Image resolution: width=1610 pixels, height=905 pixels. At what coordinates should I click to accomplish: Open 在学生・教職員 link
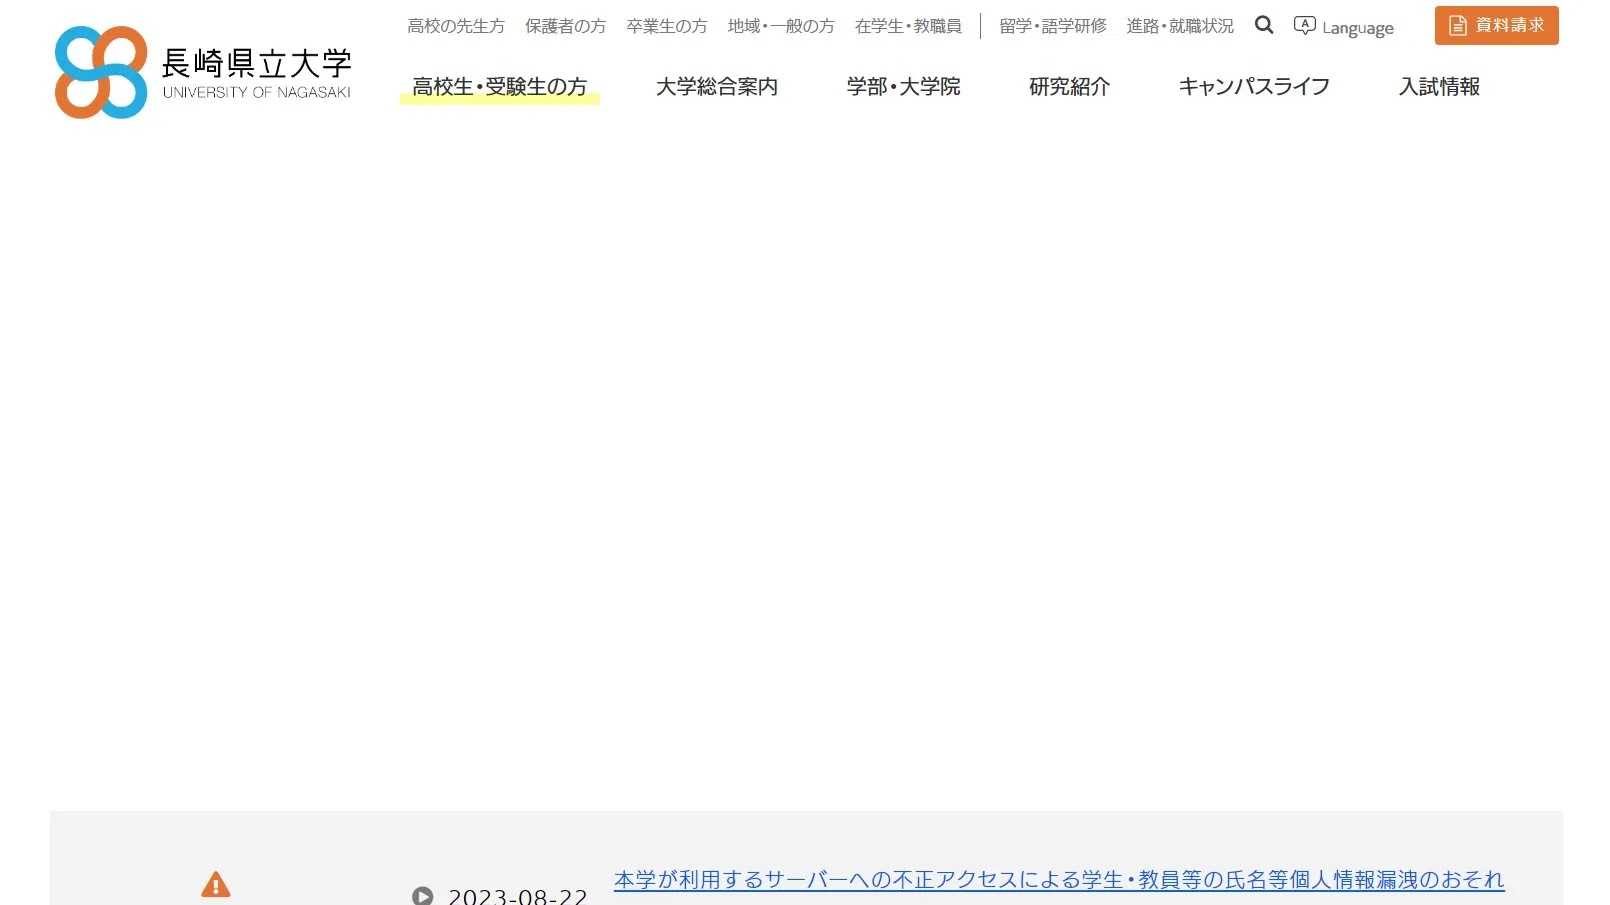908,26
